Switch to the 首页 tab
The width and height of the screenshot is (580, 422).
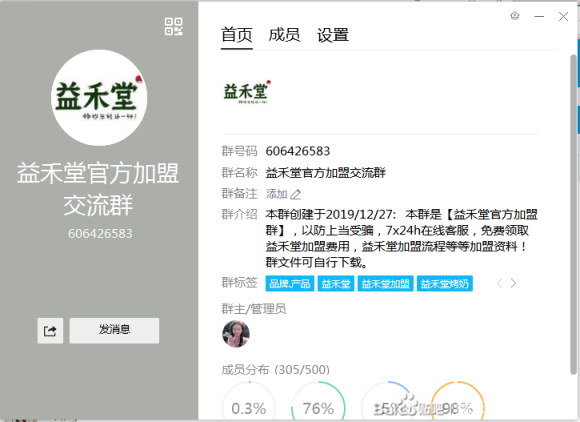(237, 36)
